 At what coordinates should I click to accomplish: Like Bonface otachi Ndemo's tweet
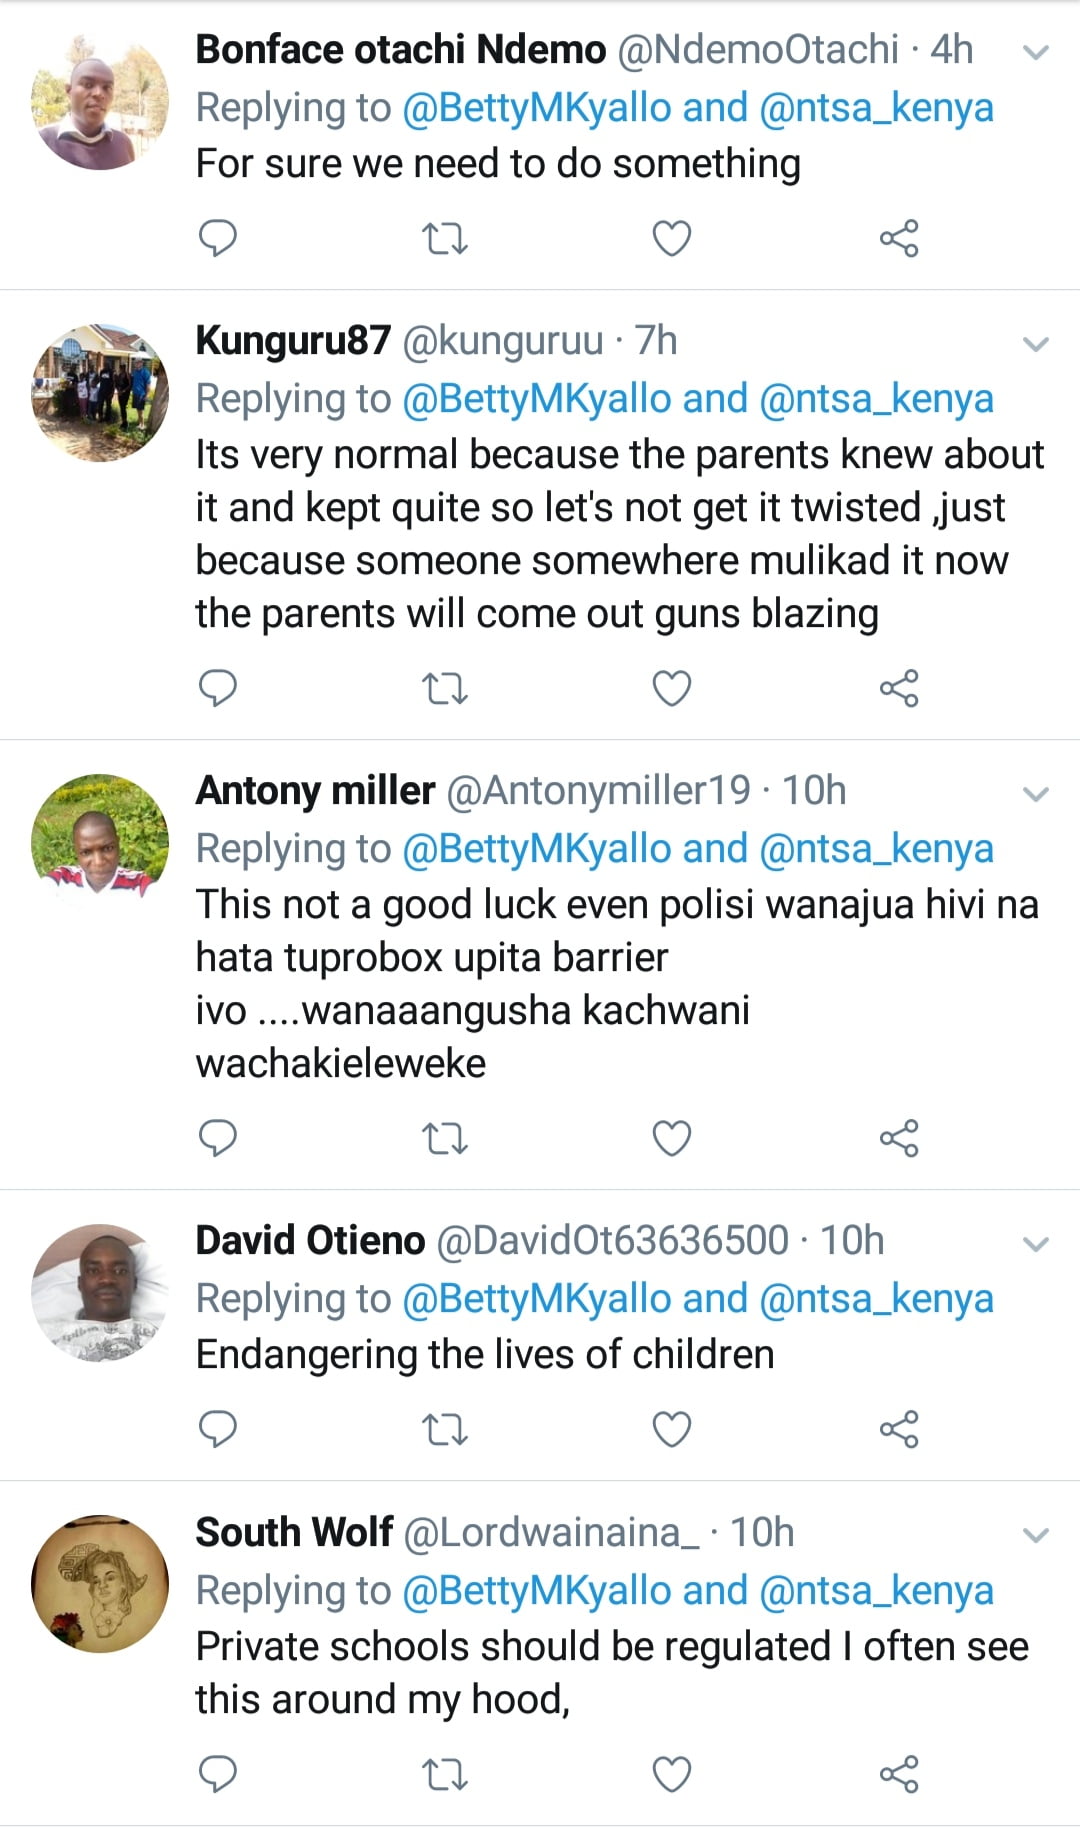[671, 239]
